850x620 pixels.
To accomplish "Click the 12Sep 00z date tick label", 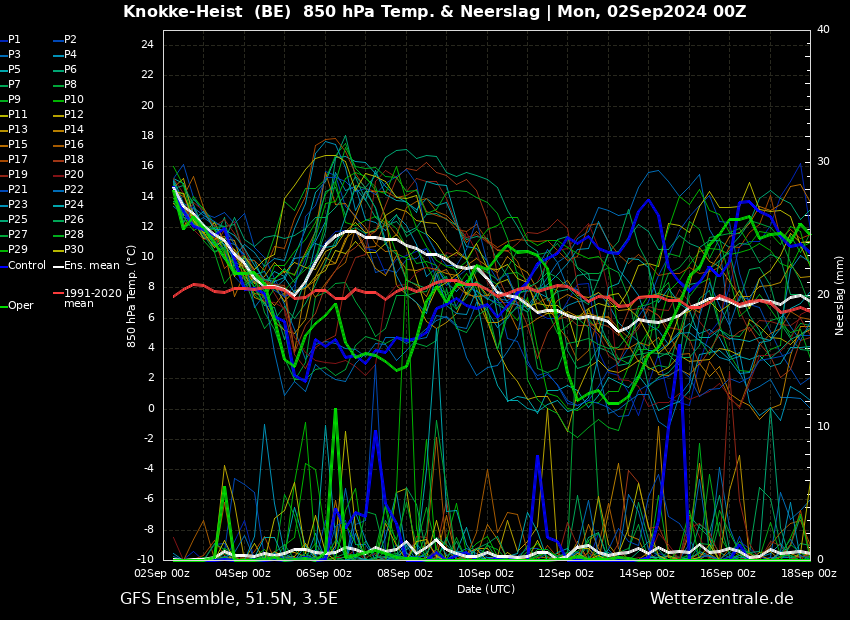I will click(x=566, y=573).
